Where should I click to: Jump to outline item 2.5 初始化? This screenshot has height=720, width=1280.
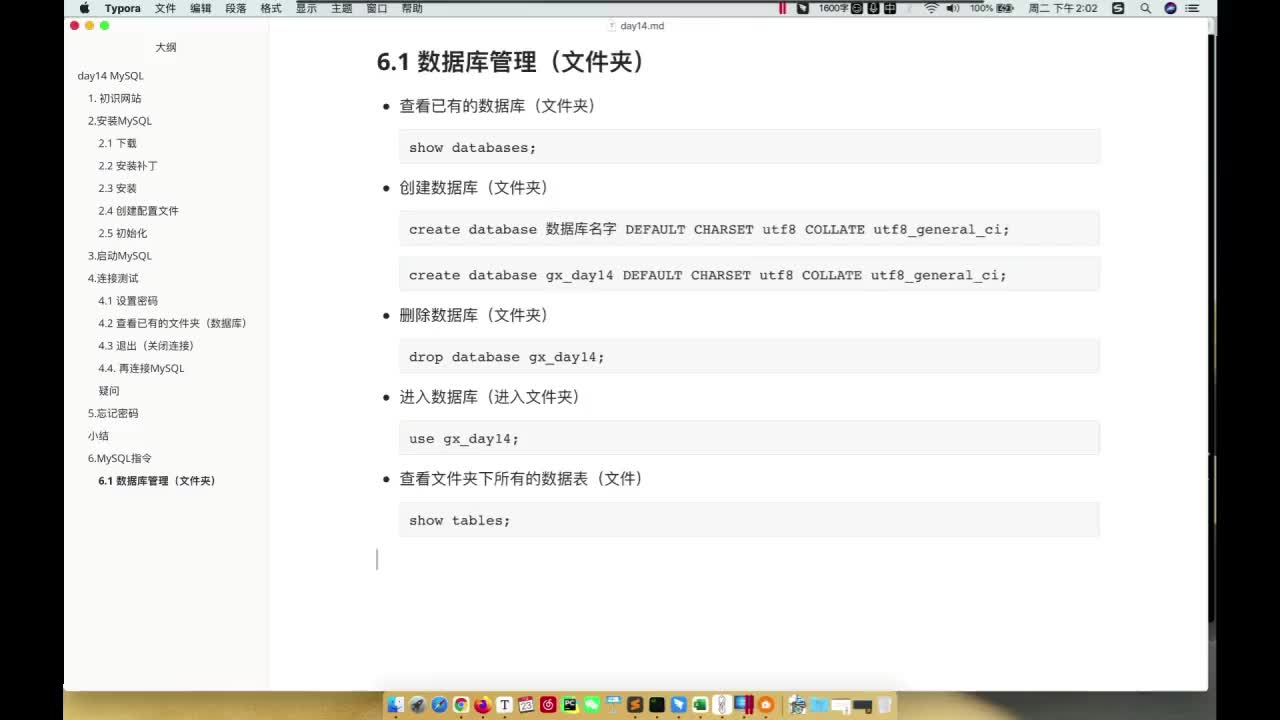click(x=122, y=233)
